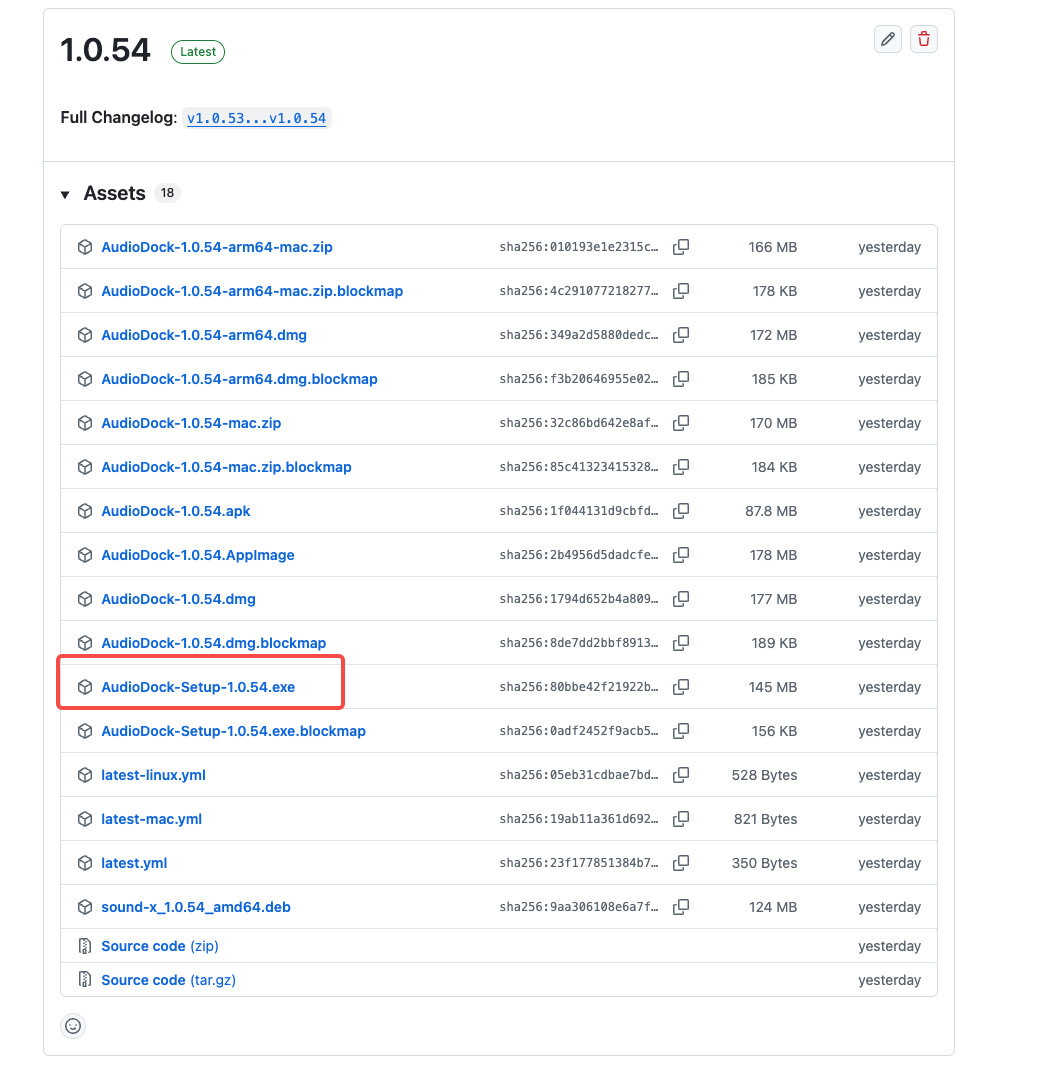Viewport: 1045px width, 1070px height.
Task: Copy sha256 for Setup-1.0.54.exe.blockmap
Action: 681,731
